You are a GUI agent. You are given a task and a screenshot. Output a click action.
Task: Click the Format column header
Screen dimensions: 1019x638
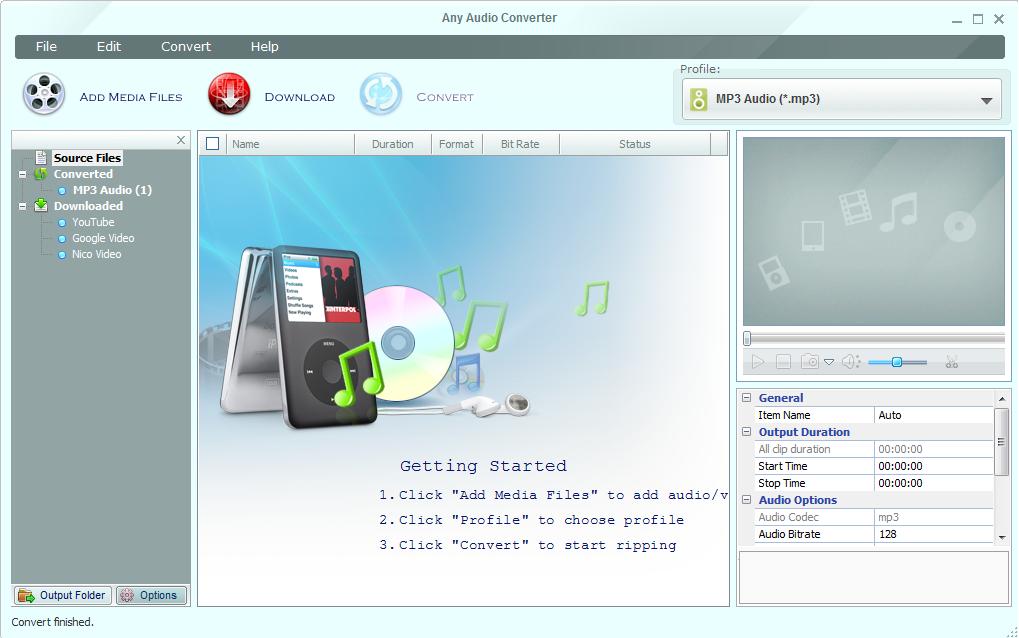point(456,144)
